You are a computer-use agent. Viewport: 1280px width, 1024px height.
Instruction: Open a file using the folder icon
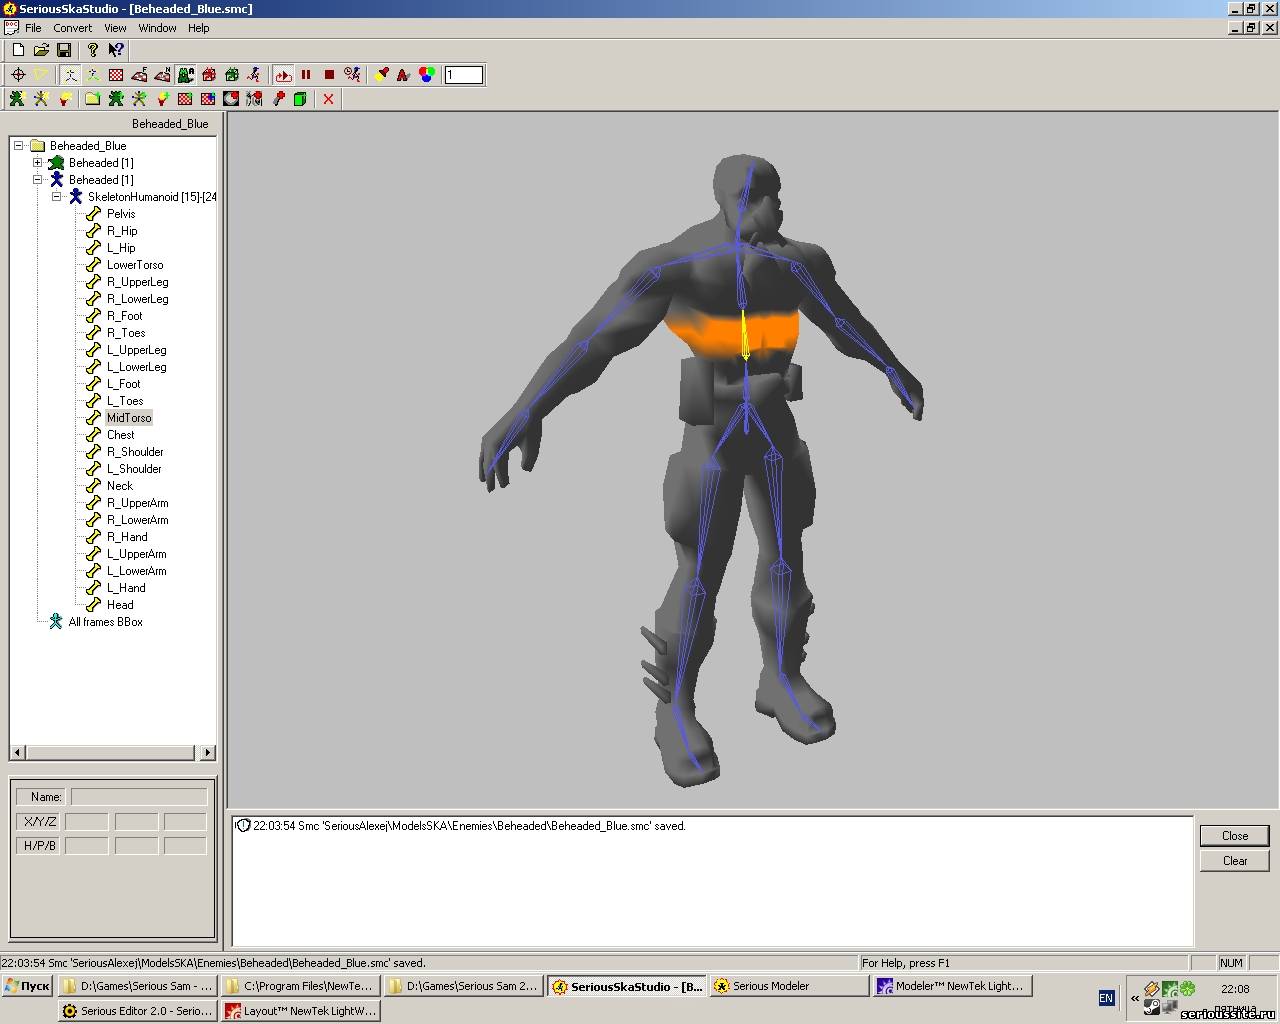click(x=41, y=50)
